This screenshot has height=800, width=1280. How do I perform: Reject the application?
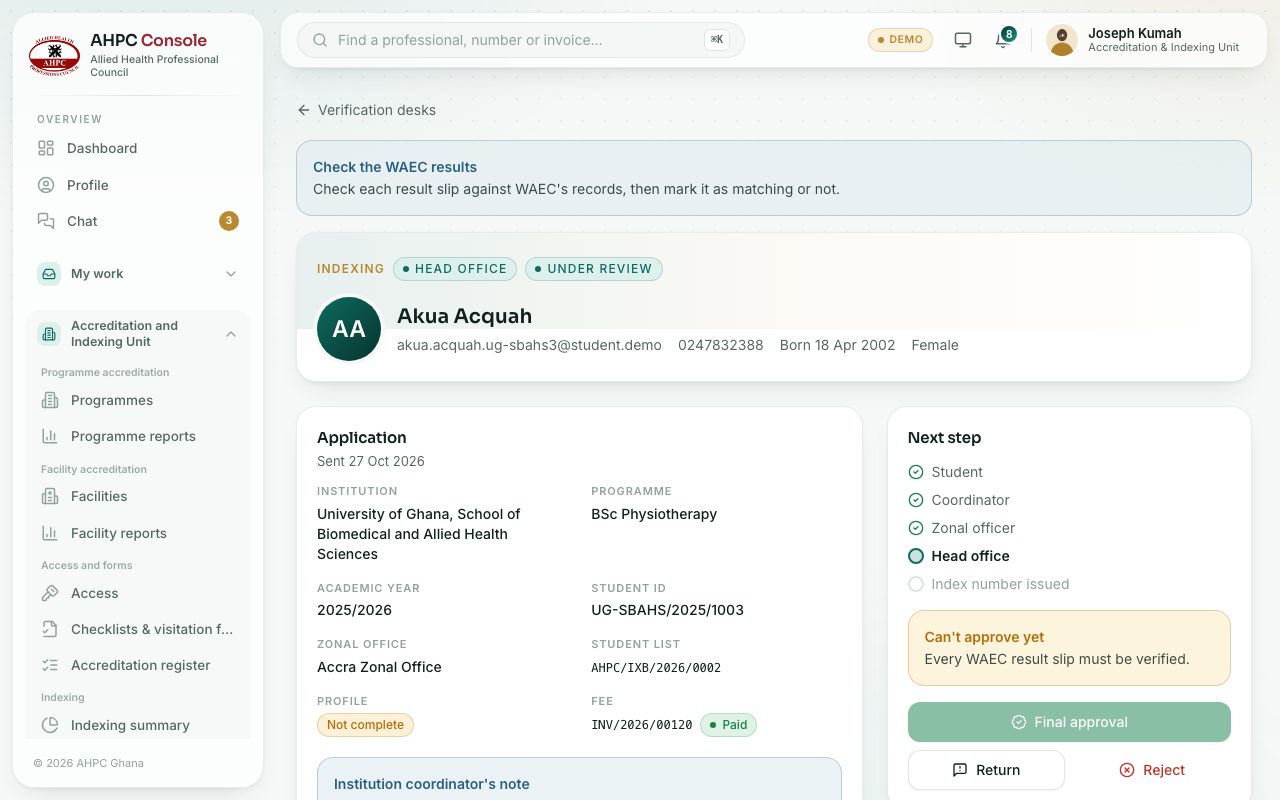tap(1152, 770)
